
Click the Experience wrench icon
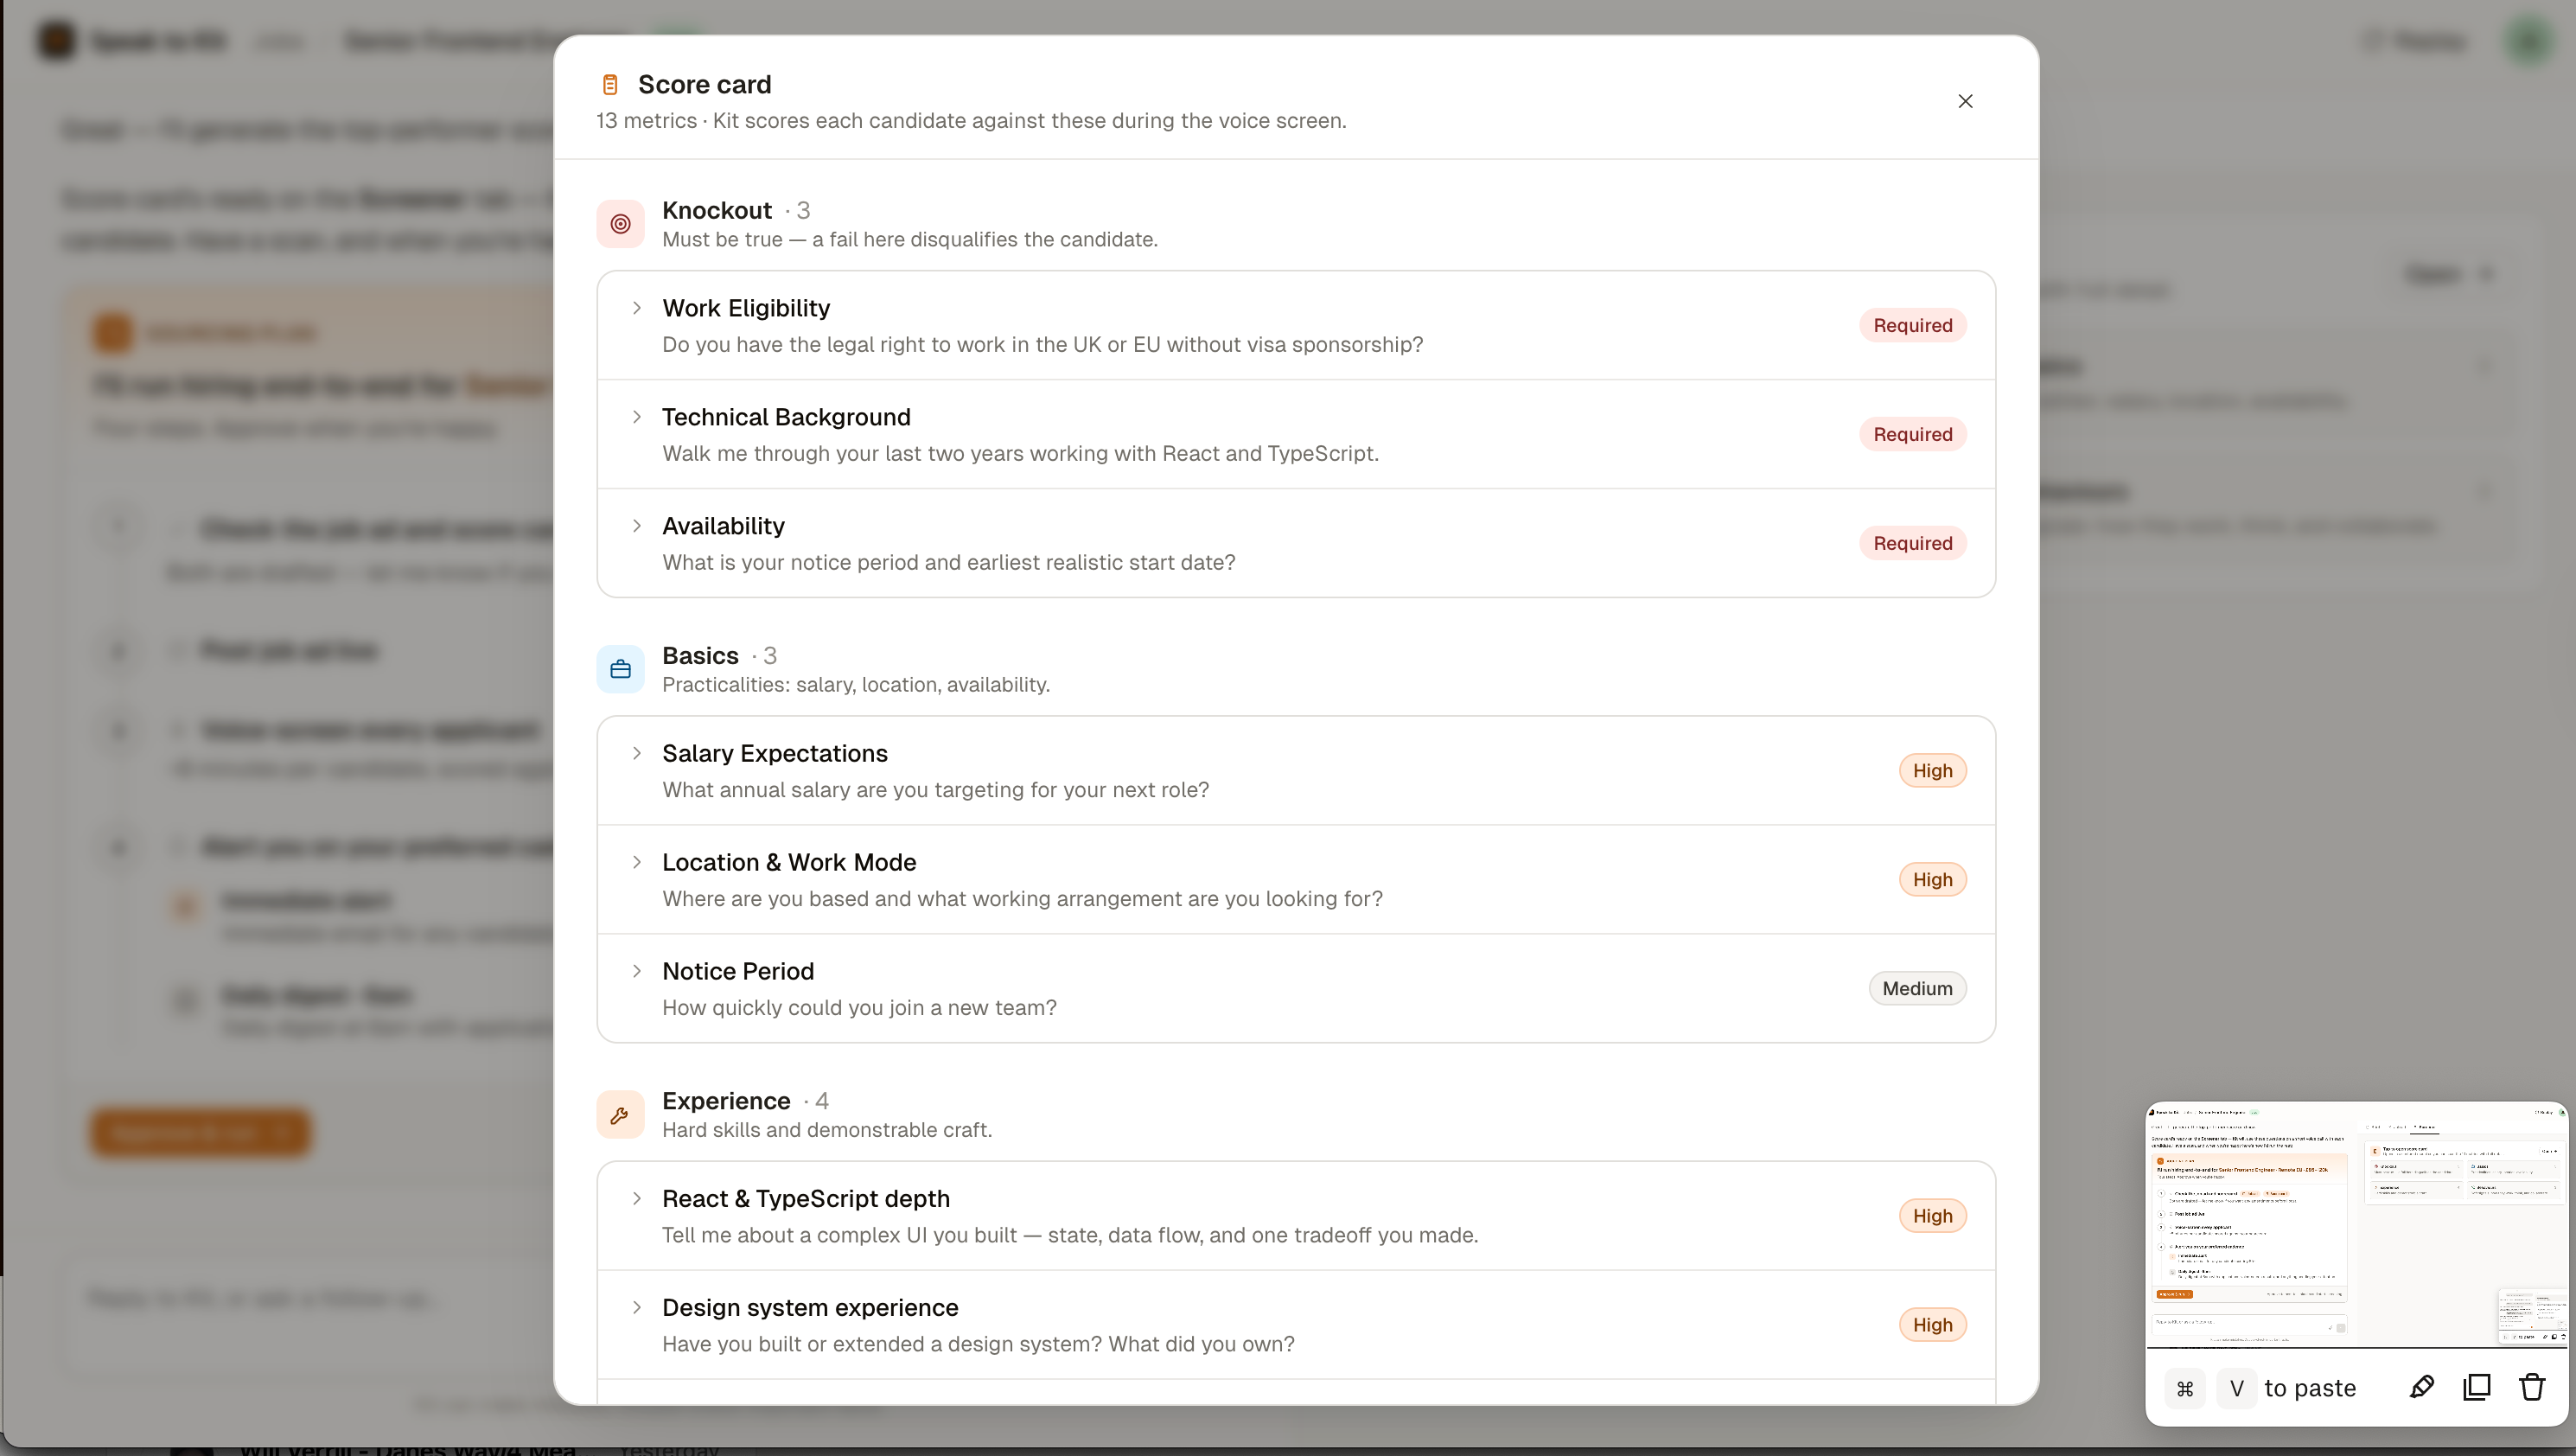620,1114
